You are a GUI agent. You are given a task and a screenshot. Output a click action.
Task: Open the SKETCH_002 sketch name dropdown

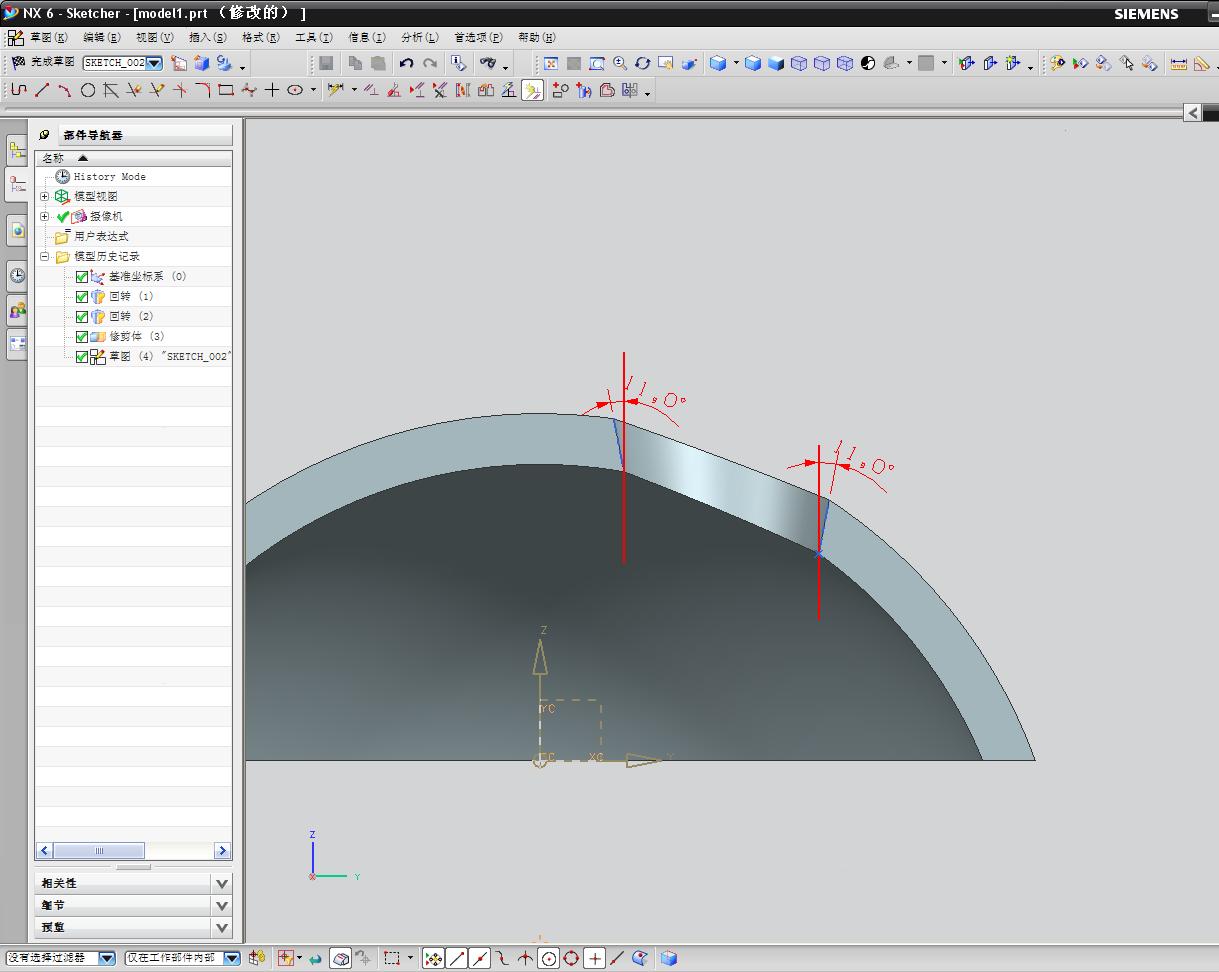155,63
